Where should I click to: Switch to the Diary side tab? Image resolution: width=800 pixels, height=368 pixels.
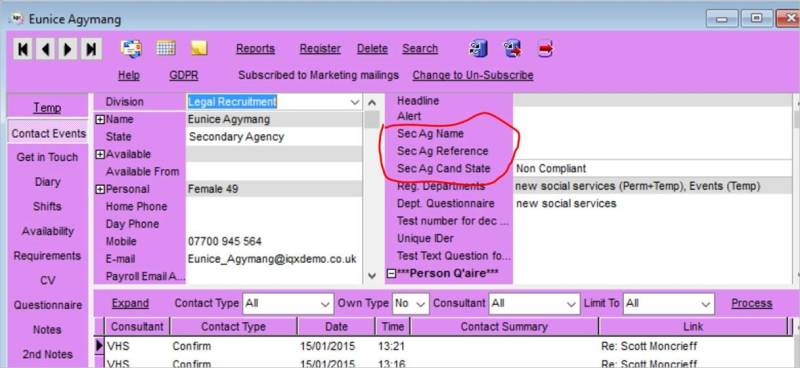47,182
